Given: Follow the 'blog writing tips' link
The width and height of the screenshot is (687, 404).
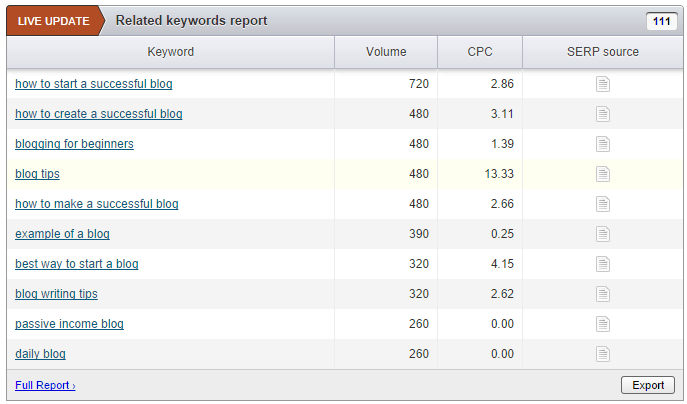Looking at the screenshot, I should tap(56, 294).
